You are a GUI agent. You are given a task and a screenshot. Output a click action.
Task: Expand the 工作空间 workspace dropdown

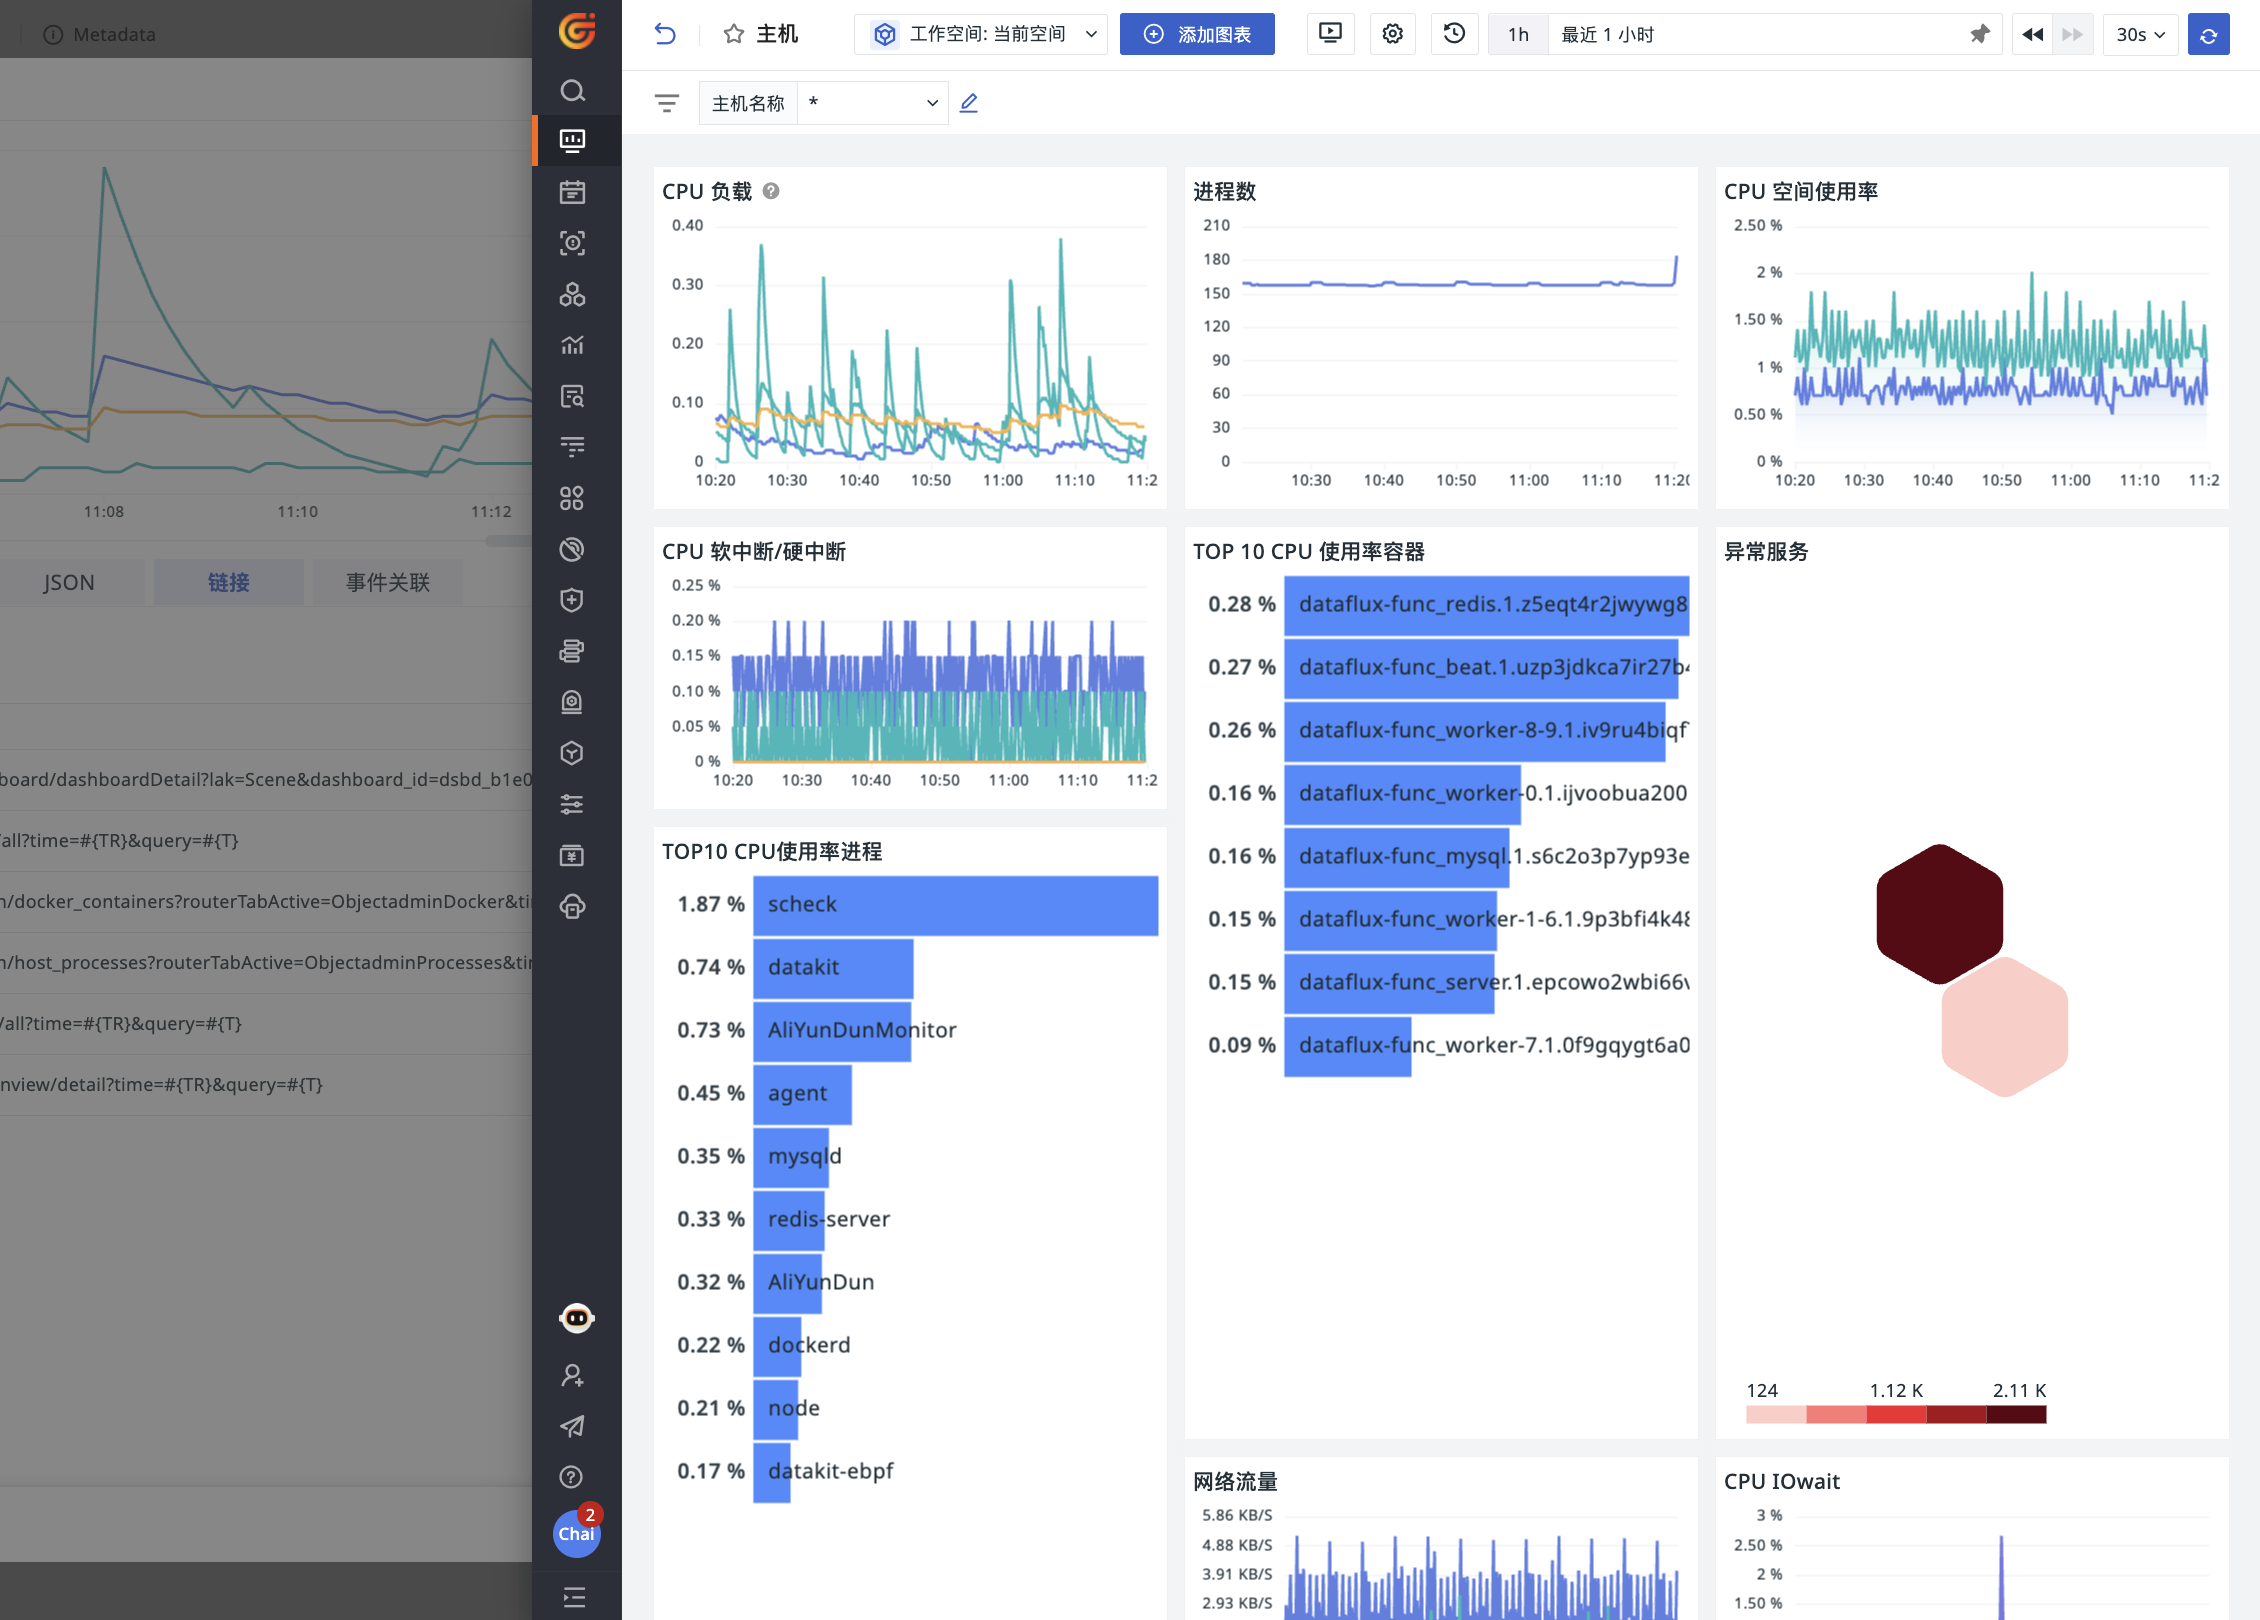pos(981,34)
